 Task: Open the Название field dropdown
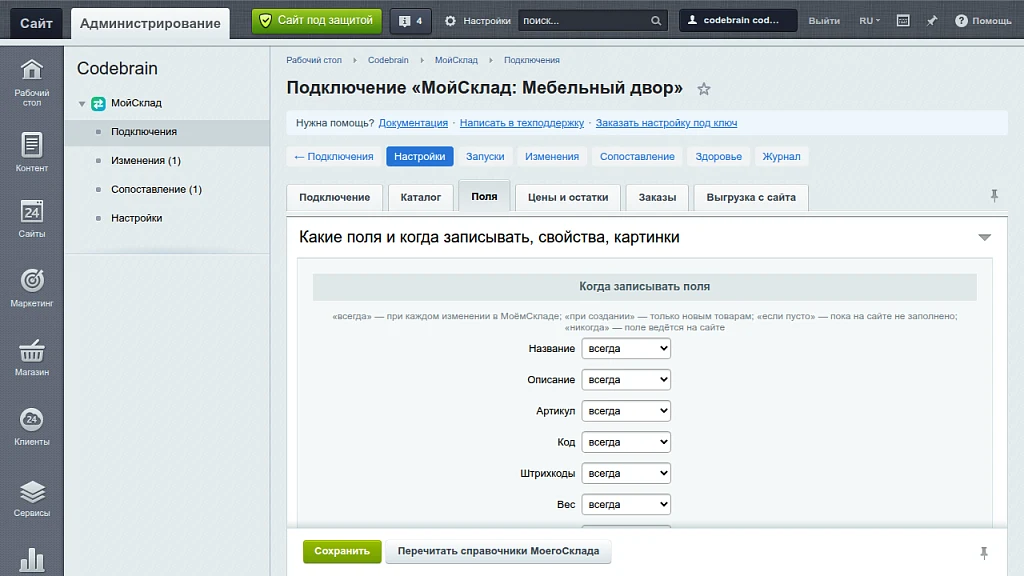[x=626, y=349]
